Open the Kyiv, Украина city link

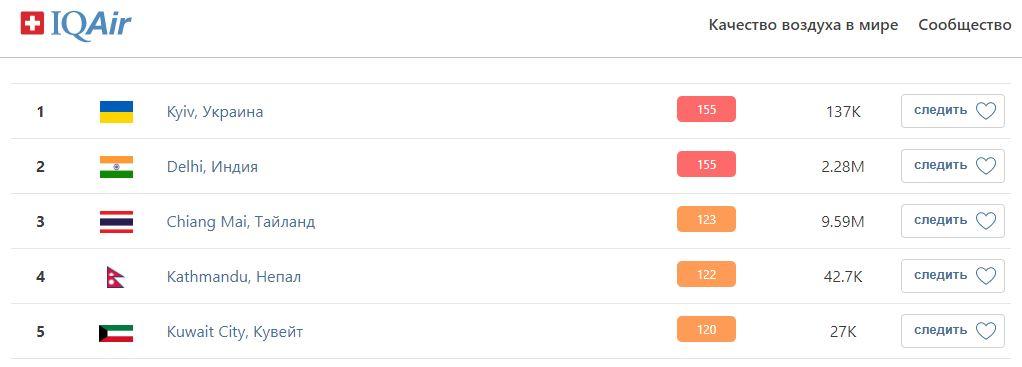click(215, 112)
